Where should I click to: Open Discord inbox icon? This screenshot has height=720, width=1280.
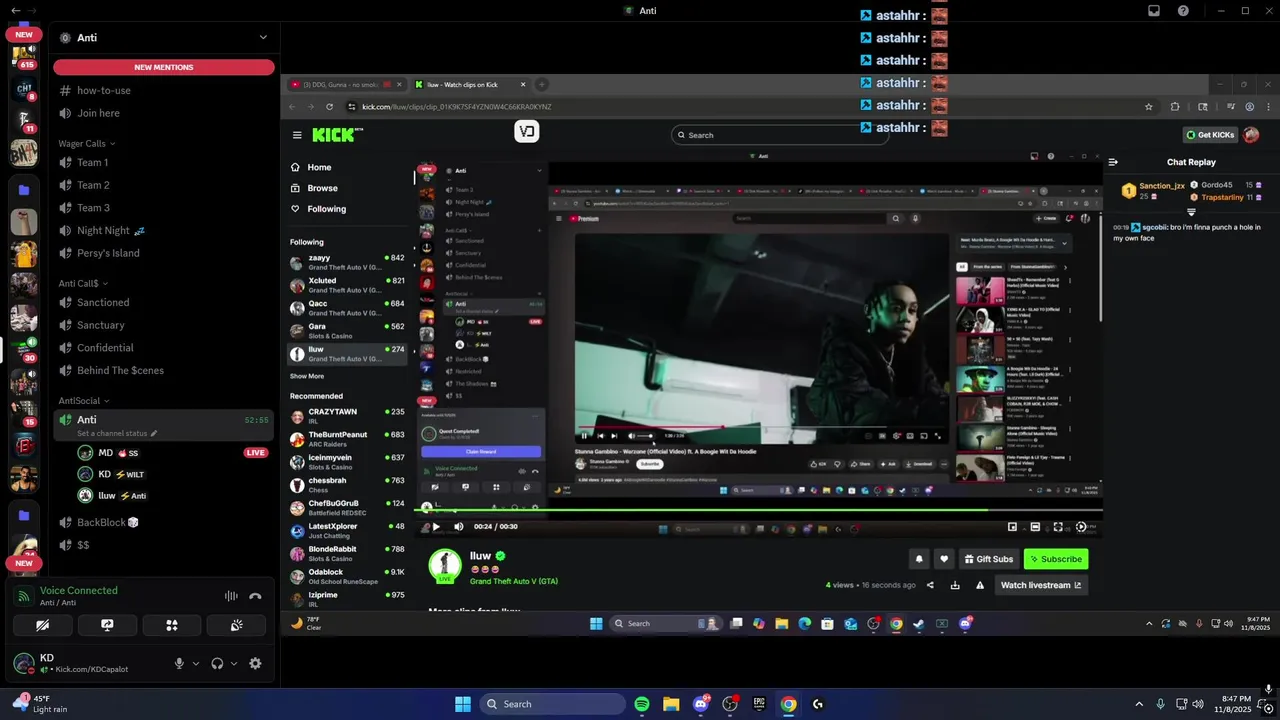pos(1154,11)
